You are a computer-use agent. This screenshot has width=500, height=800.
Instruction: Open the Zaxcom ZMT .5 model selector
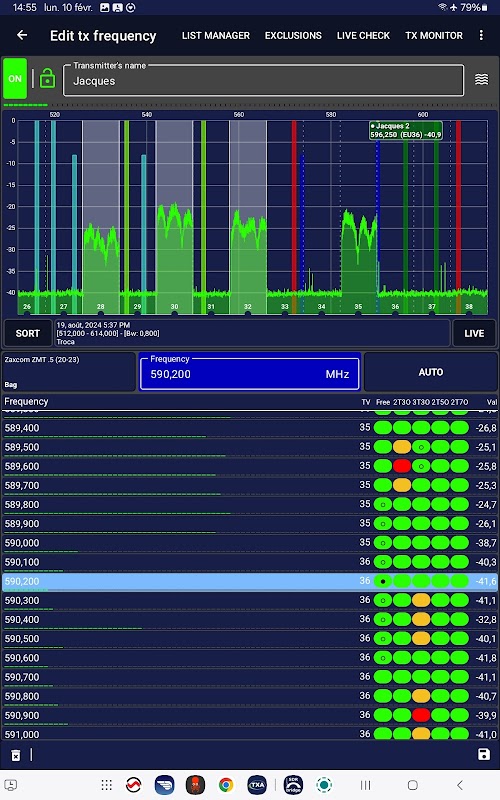(69, 372)
